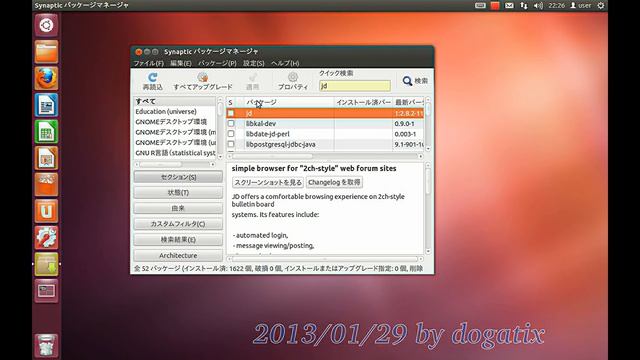Toggle the checkbox for package jd

[x=231, y=113]
